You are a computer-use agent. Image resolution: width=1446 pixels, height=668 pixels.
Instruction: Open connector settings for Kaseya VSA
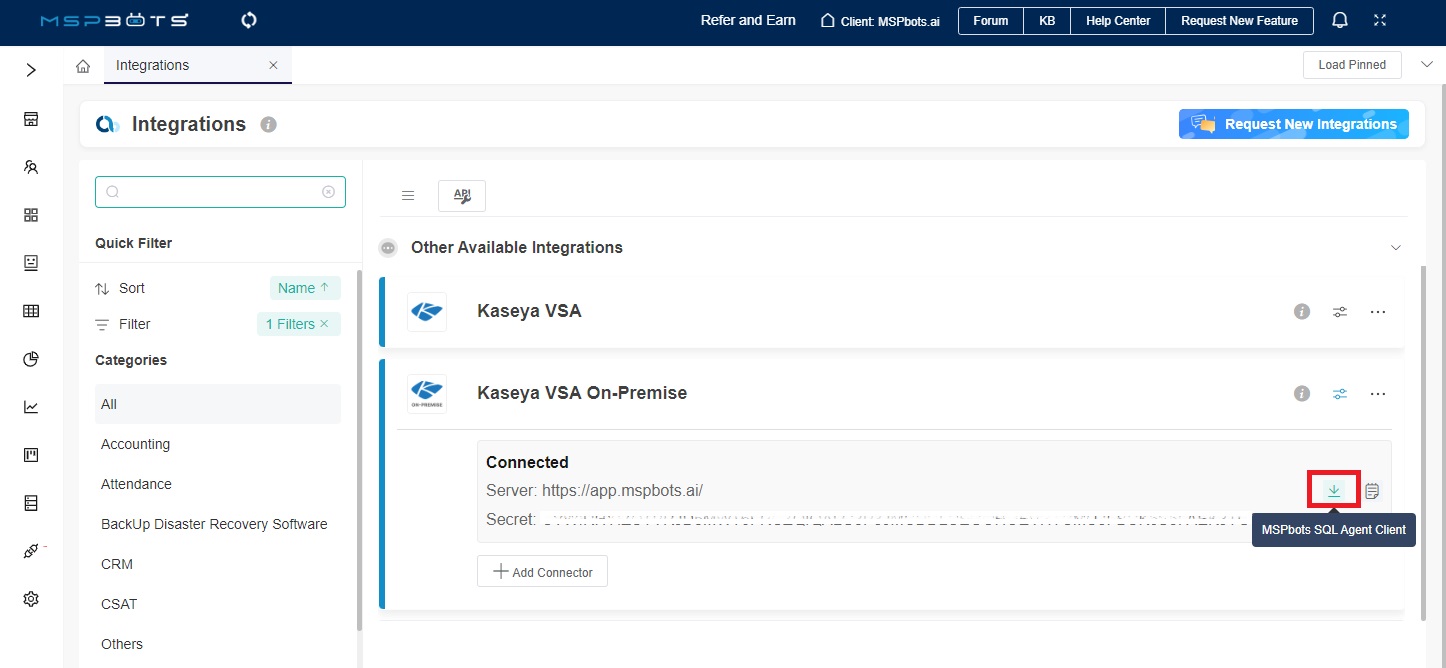tap(1340, 312)
